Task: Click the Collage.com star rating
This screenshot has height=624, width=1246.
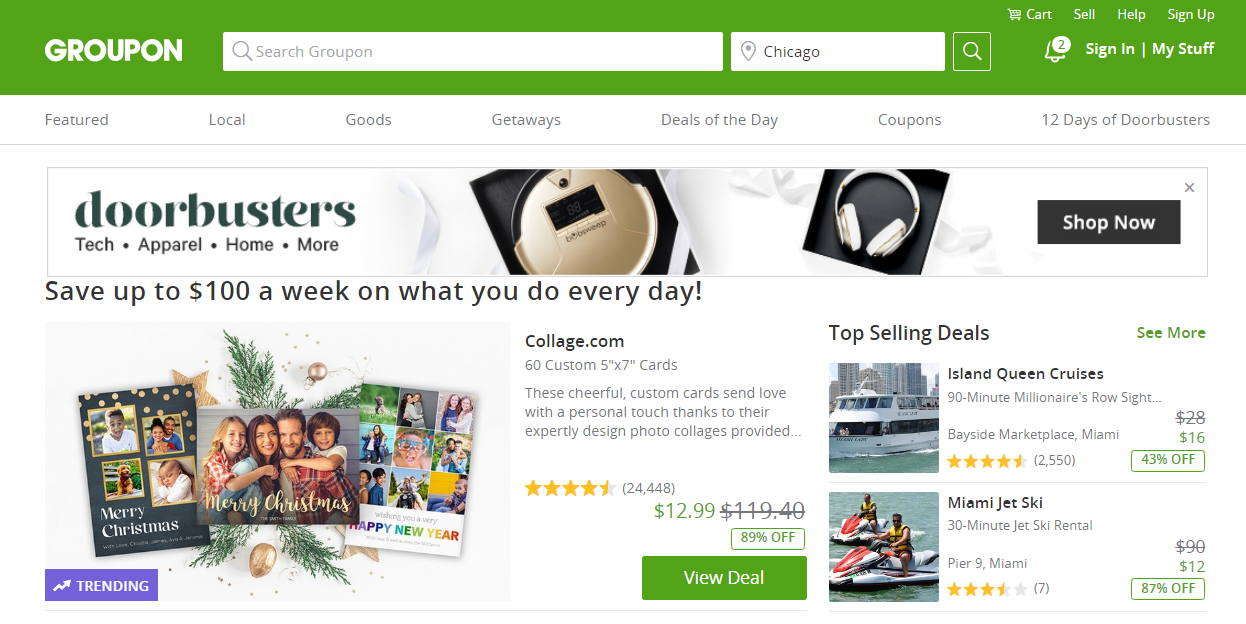Action: tap(570, 488)
